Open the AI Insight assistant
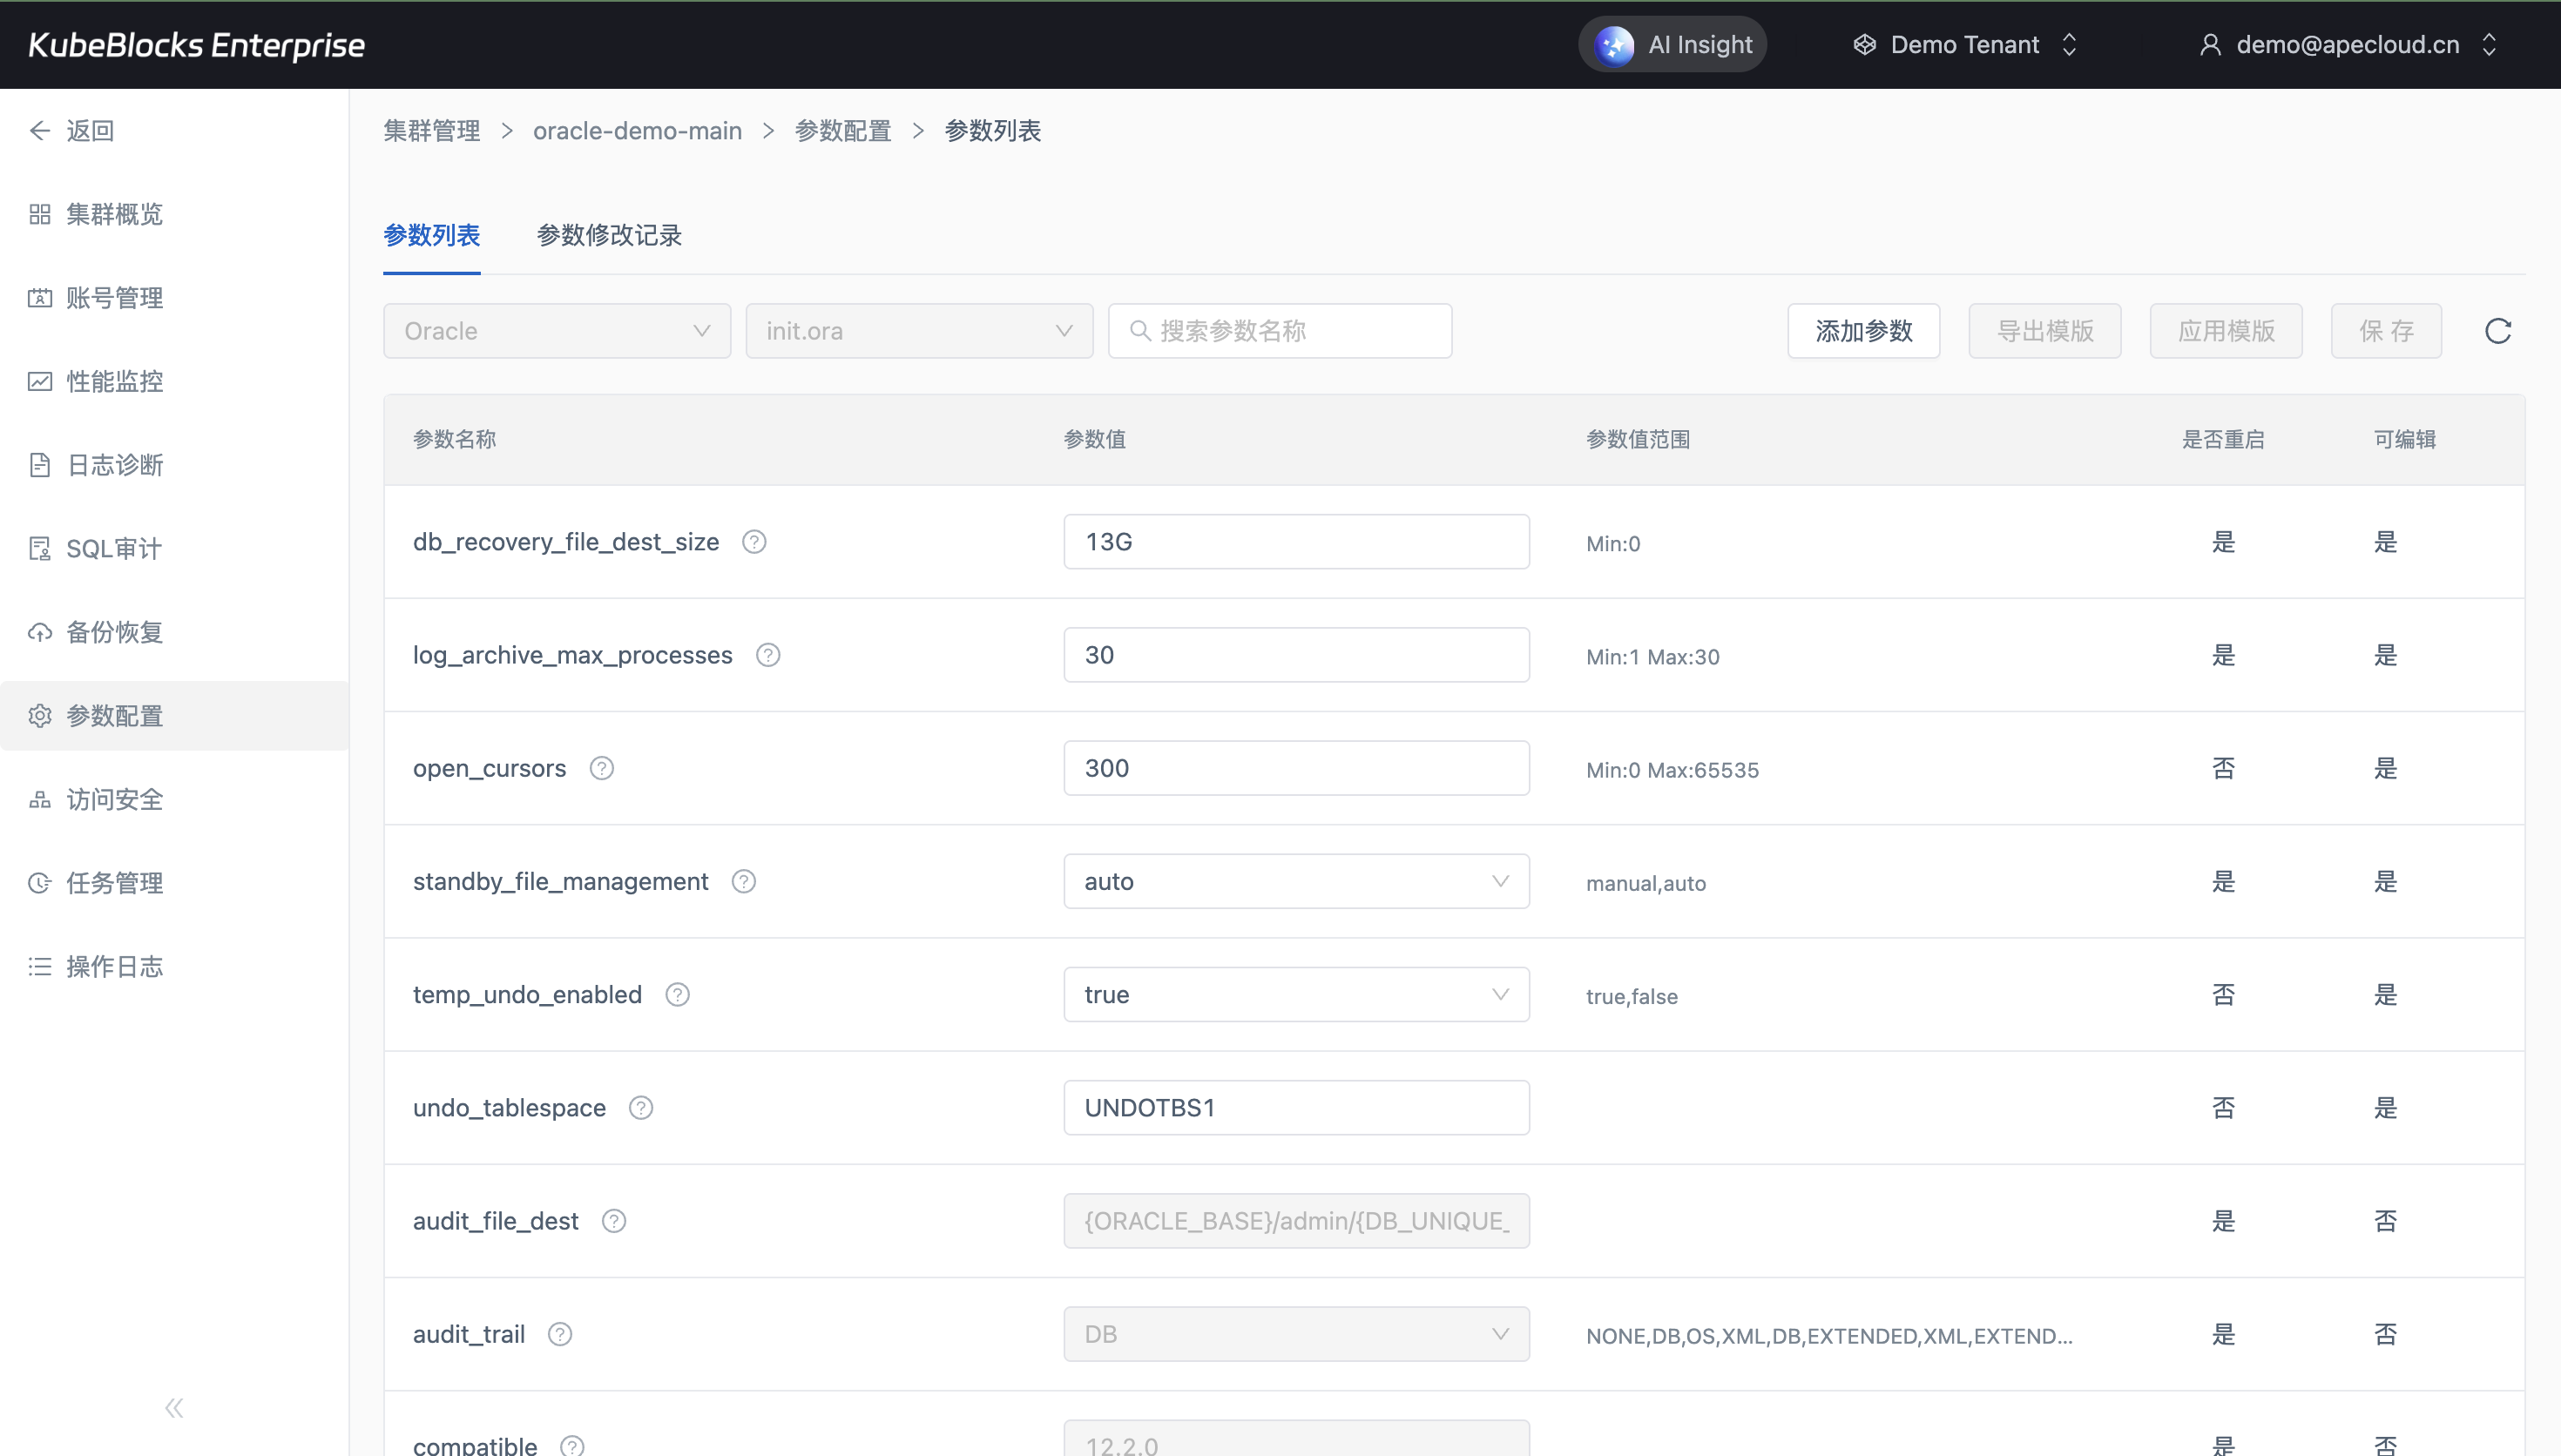2561x1456 pixels. tap(1672, 45)
